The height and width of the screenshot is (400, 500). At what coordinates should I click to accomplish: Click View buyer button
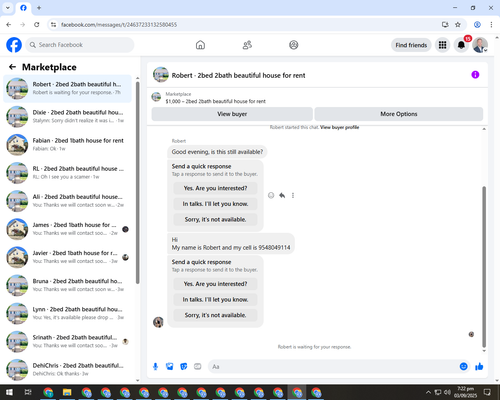point(232,114)
